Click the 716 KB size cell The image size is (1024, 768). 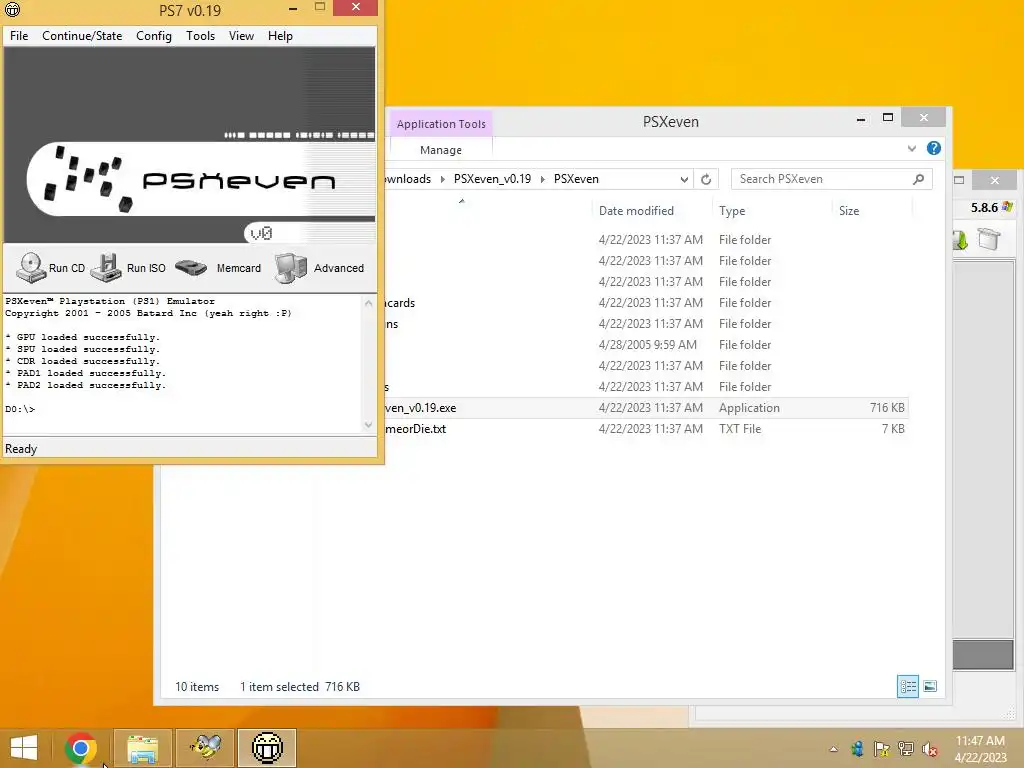pos(887,408)
